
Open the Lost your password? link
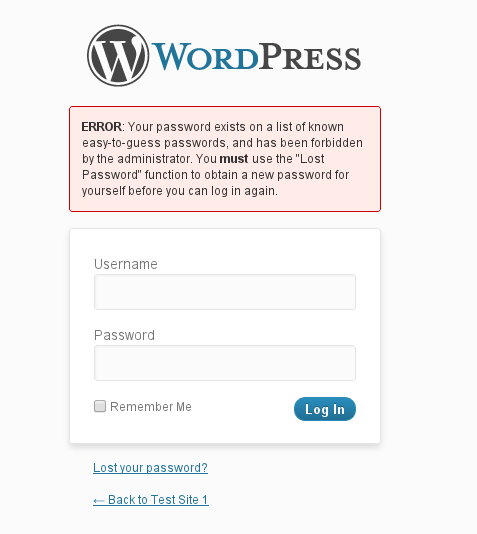pos(150,468)
